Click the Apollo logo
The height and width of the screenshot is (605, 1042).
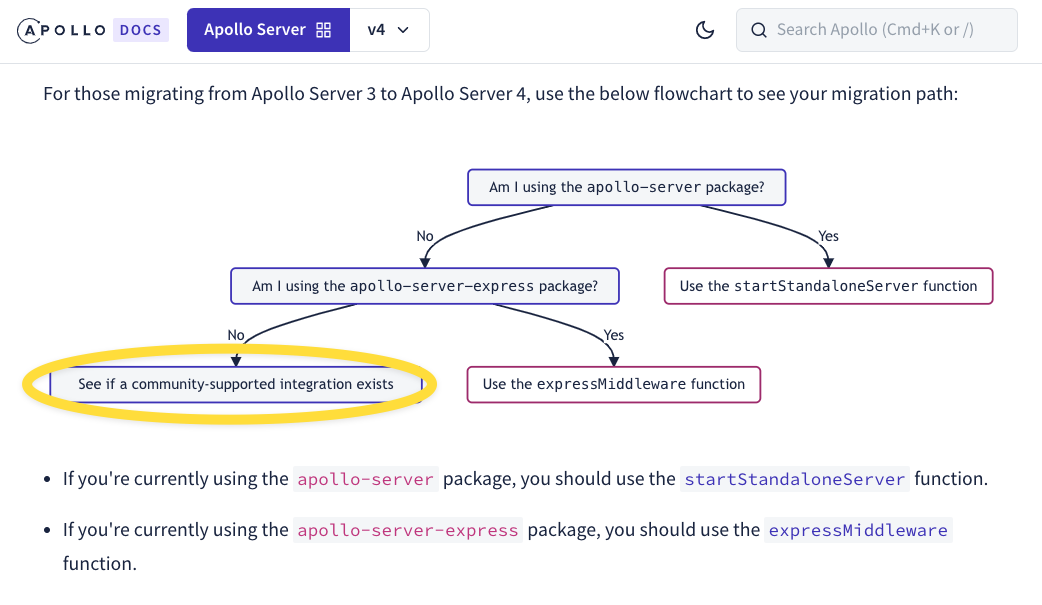[x=61, y=31]
